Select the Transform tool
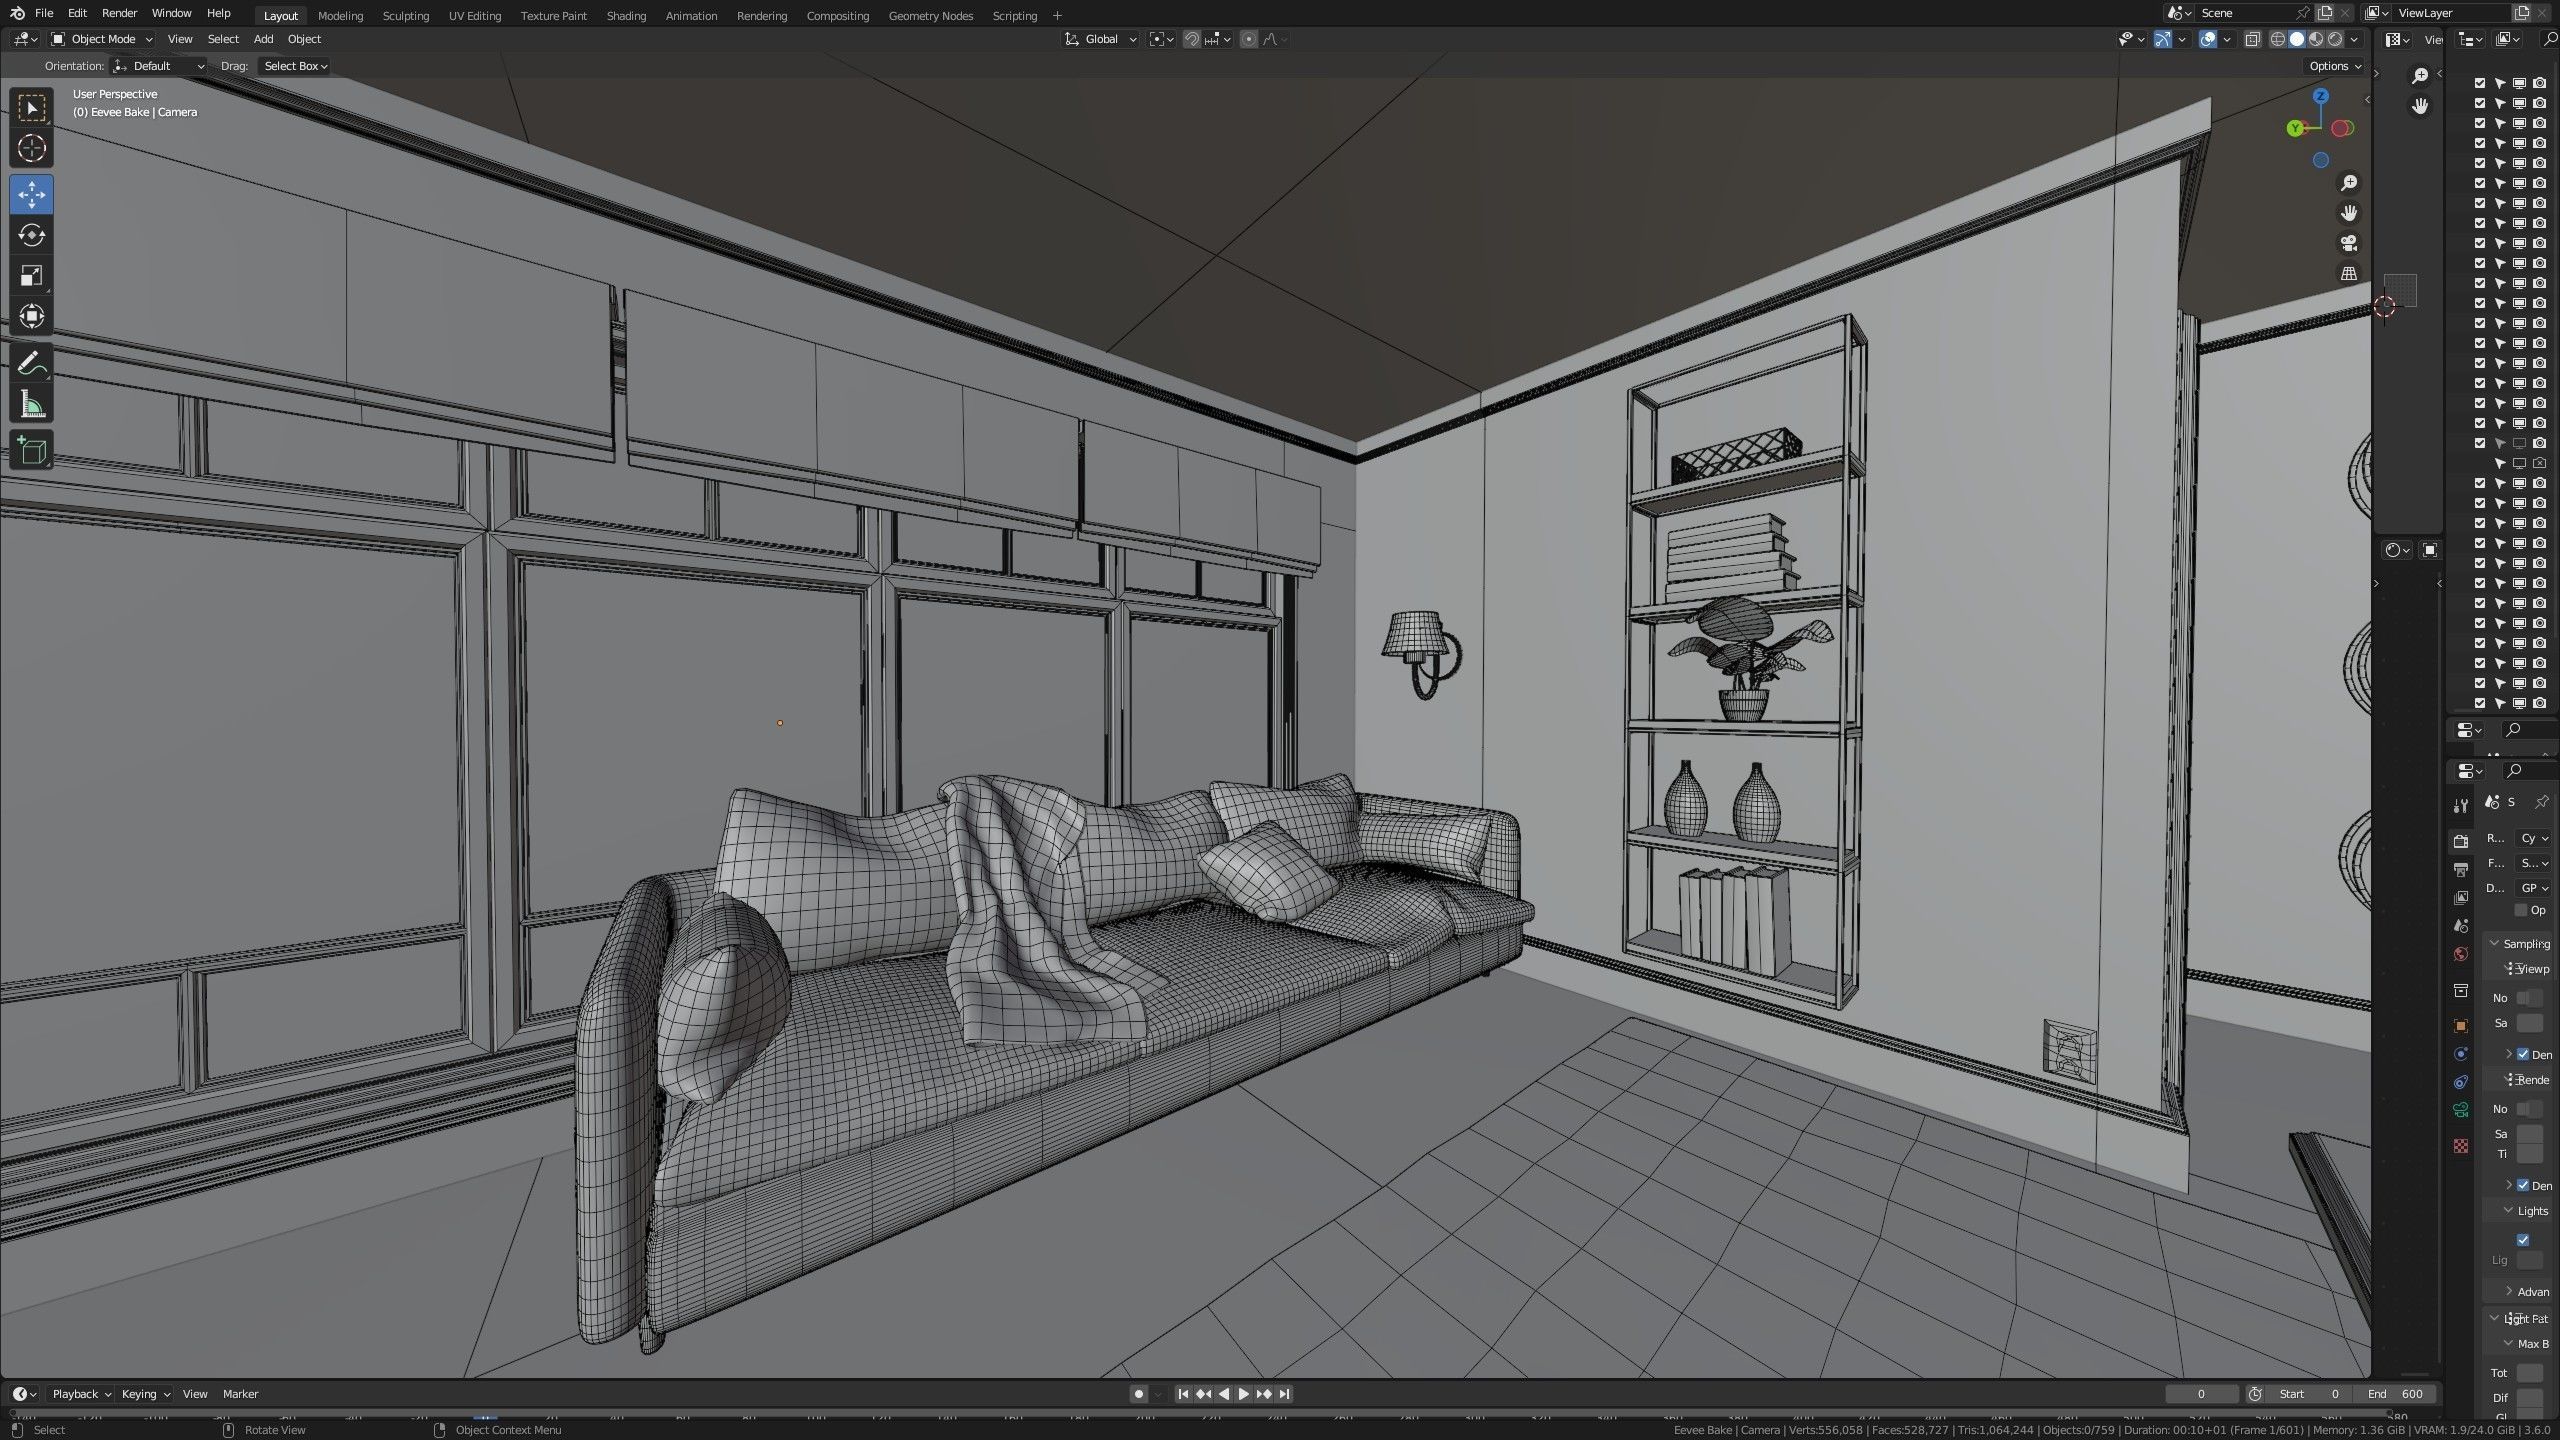2560x1440 pixels. pos(32,317)
